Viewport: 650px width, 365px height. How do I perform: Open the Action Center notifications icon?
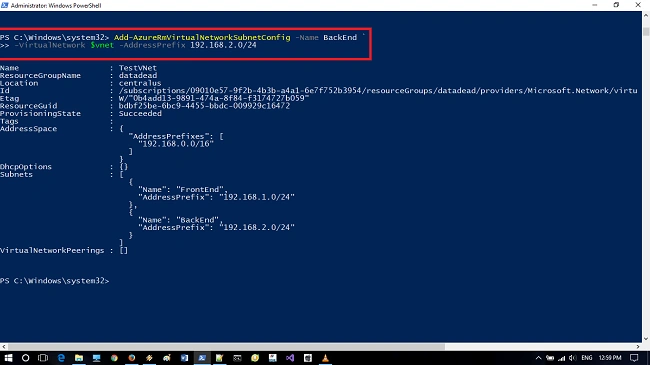(x=634, y=358)
